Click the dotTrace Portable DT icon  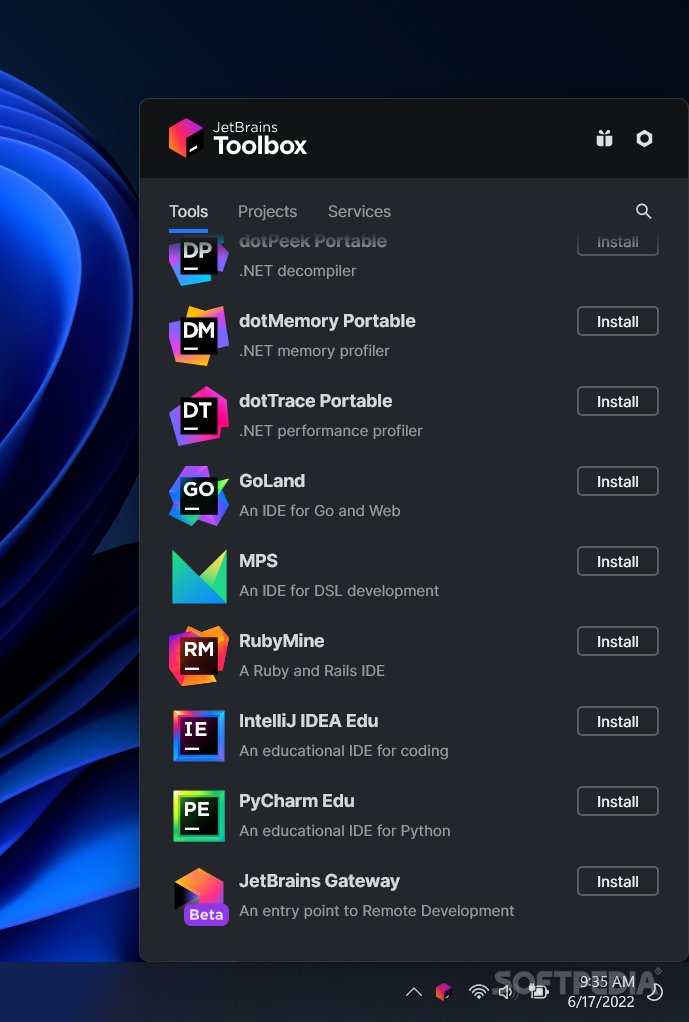pyautogui.click(x=199, y=416)
